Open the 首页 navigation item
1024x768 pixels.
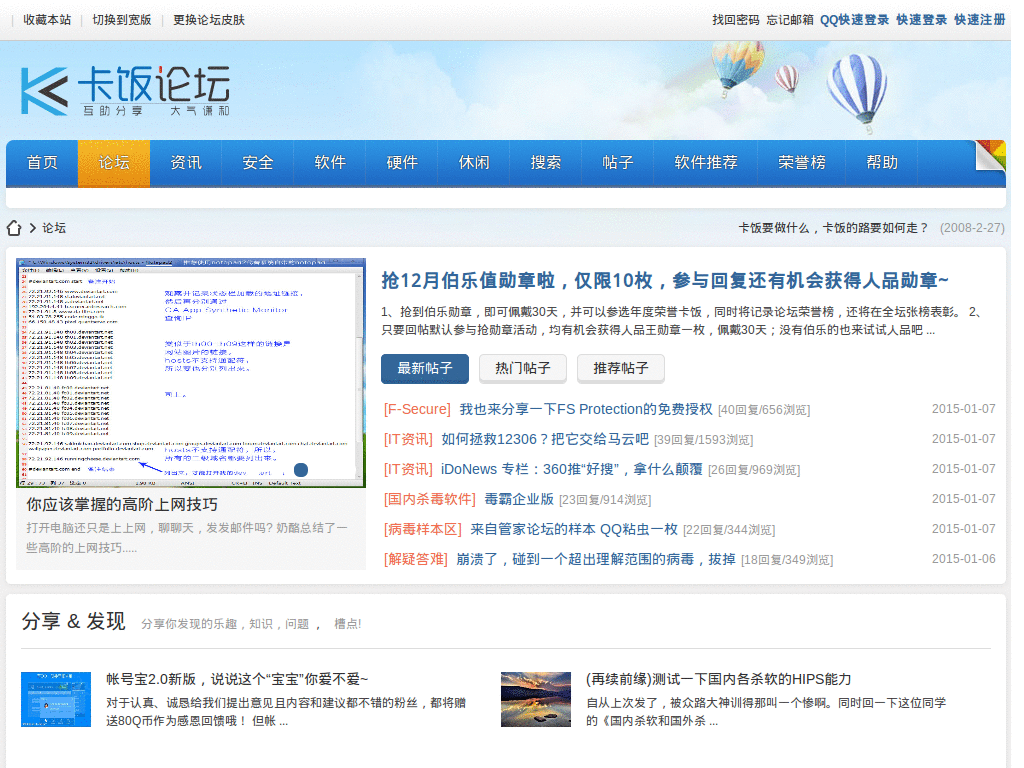(42, 163)
